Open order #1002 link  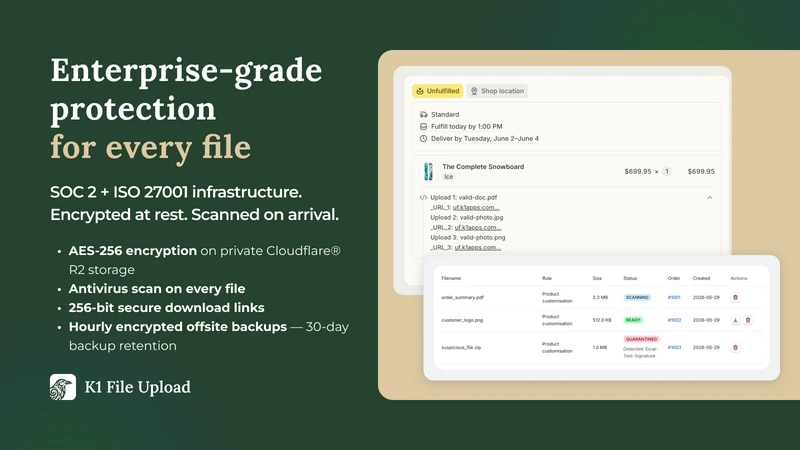[674, 320]
